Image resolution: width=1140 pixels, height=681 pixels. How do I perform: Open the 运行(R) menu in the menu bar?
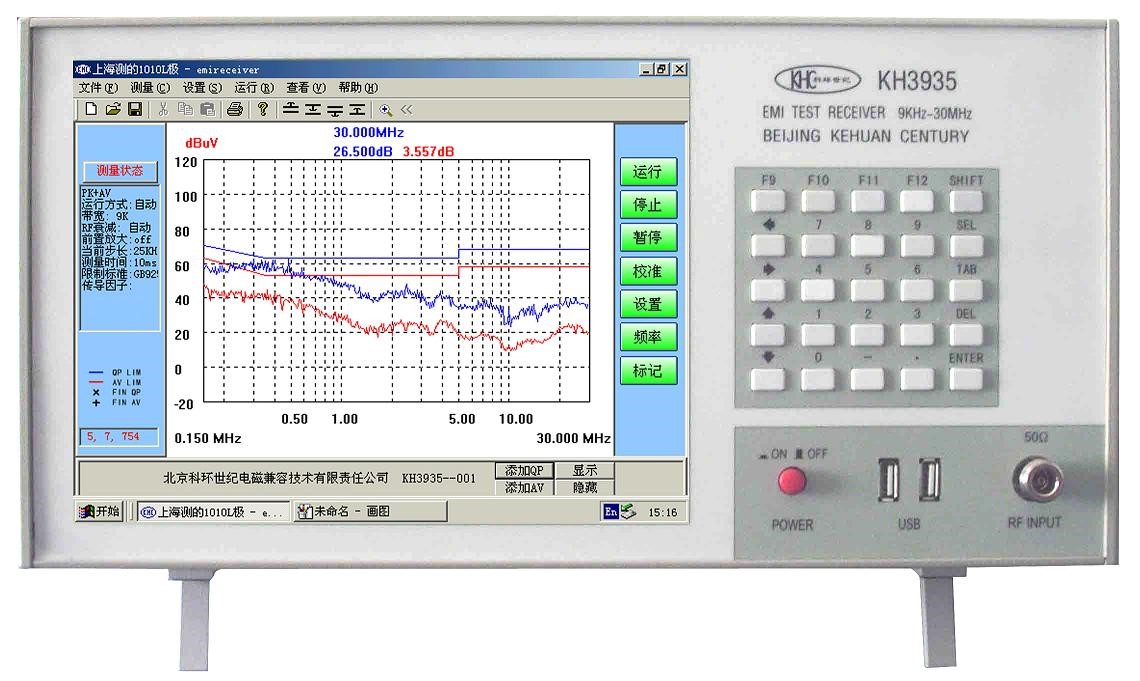click(254, 88)
